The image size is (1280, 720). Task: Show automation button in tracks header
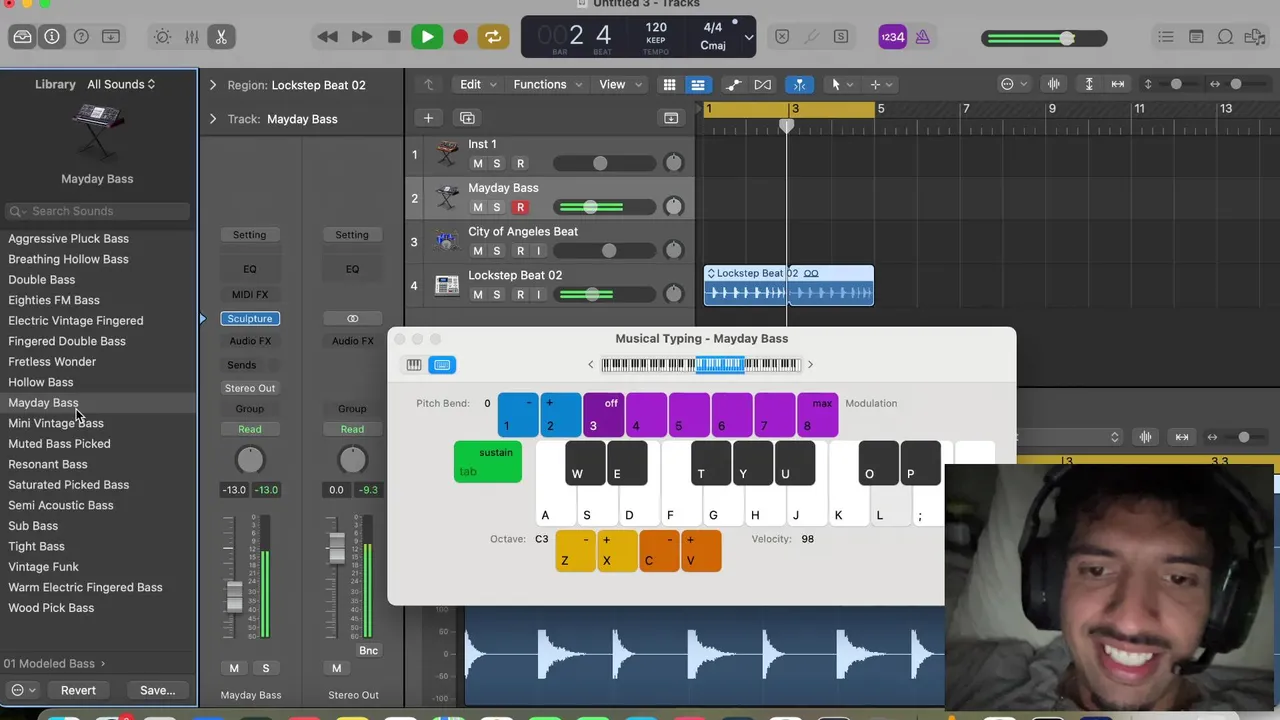coord(734,85)
